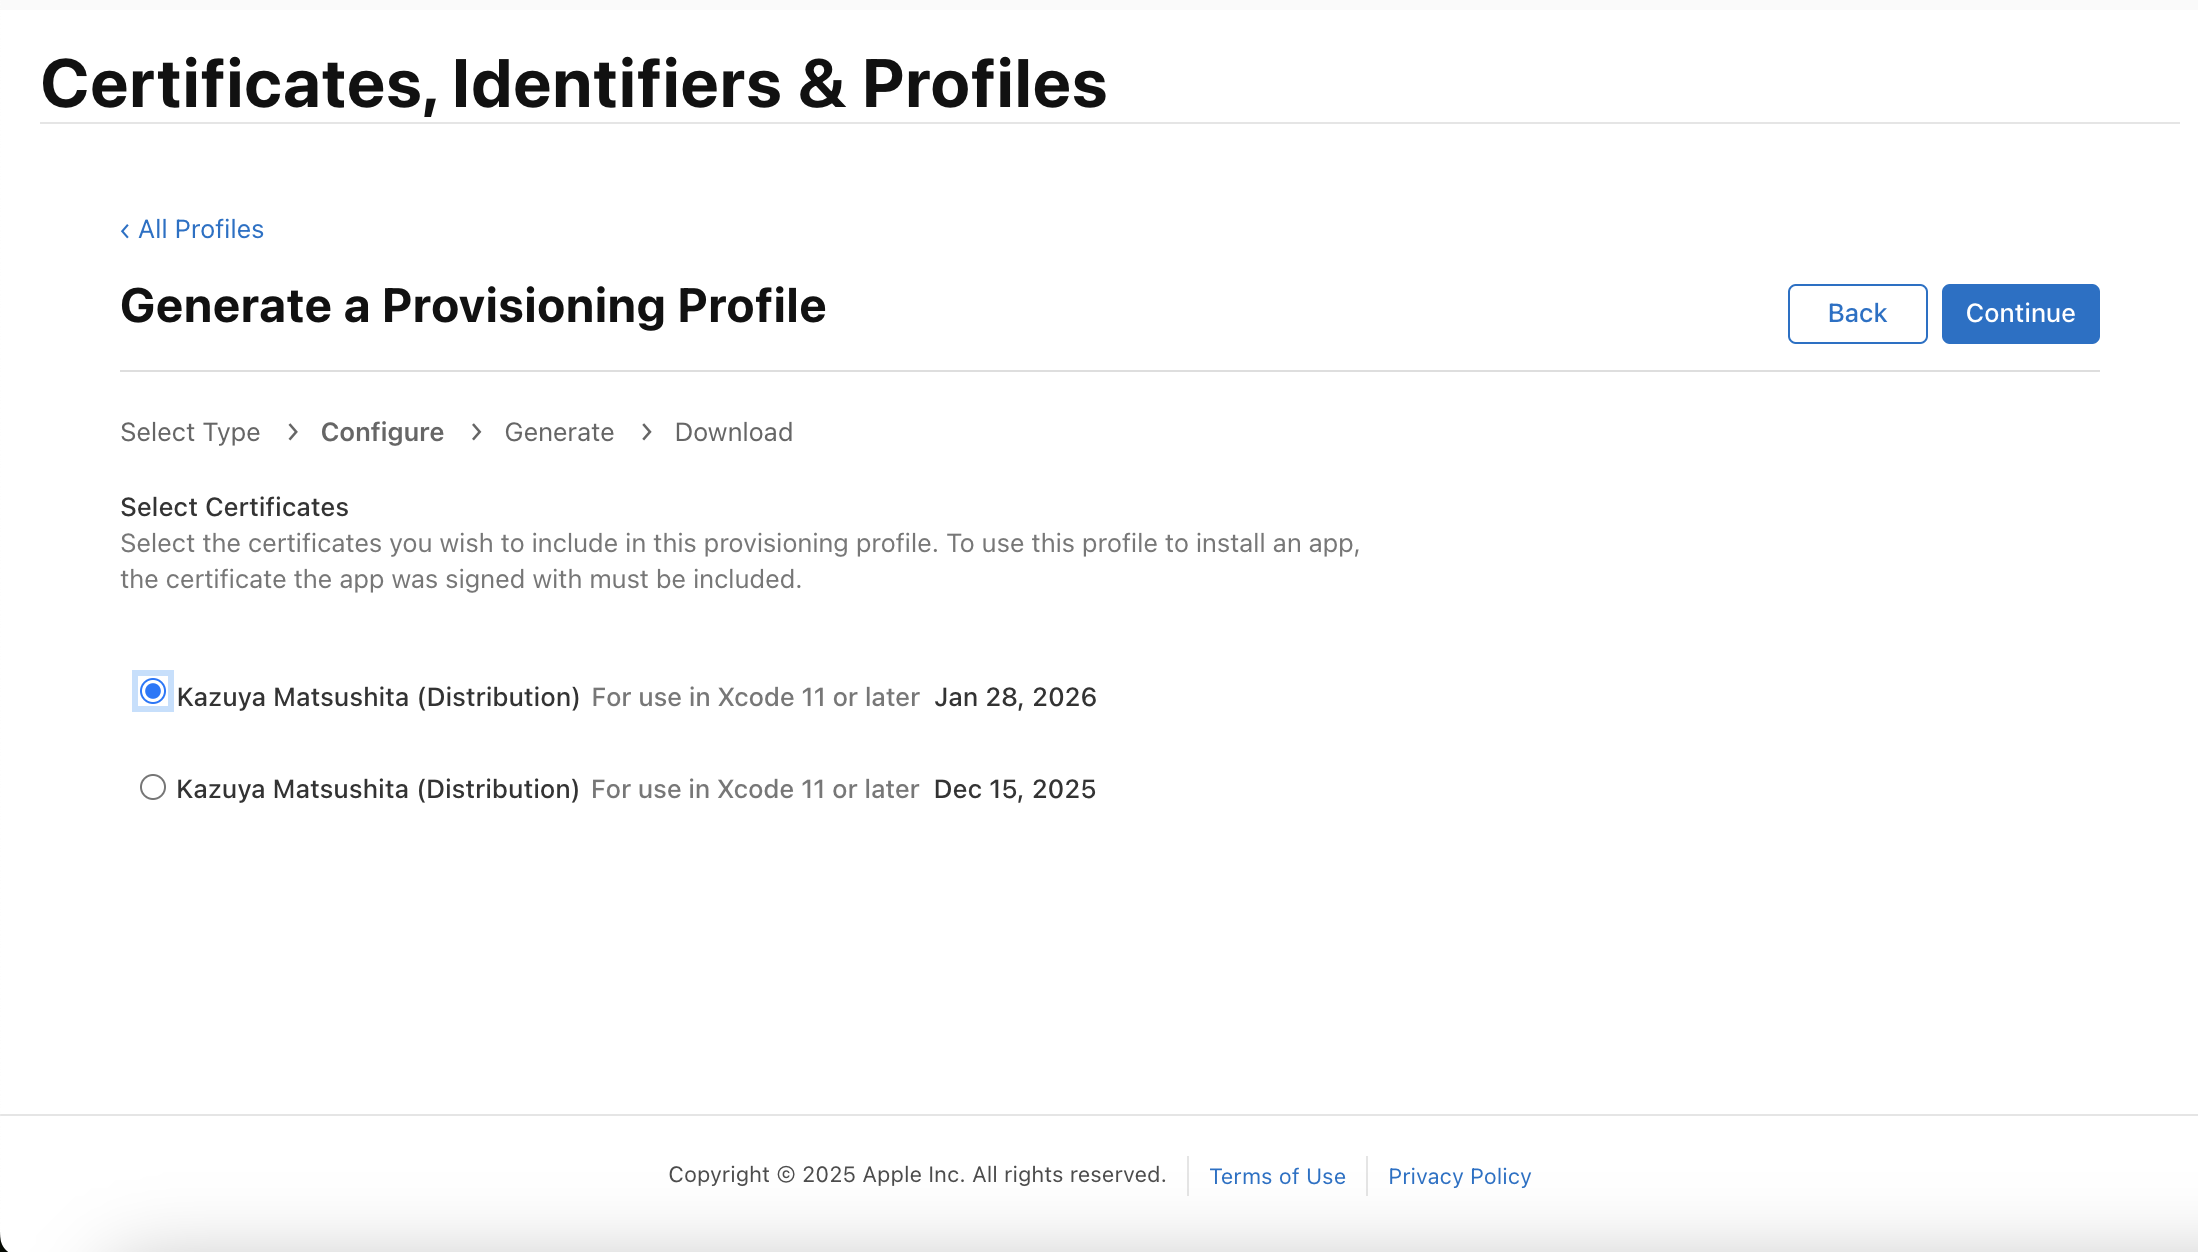The width and height of the screenshot is (2198, 1252).
Task: Select the Select Type breadcrumb step
Action: click(x=190, y=432)
